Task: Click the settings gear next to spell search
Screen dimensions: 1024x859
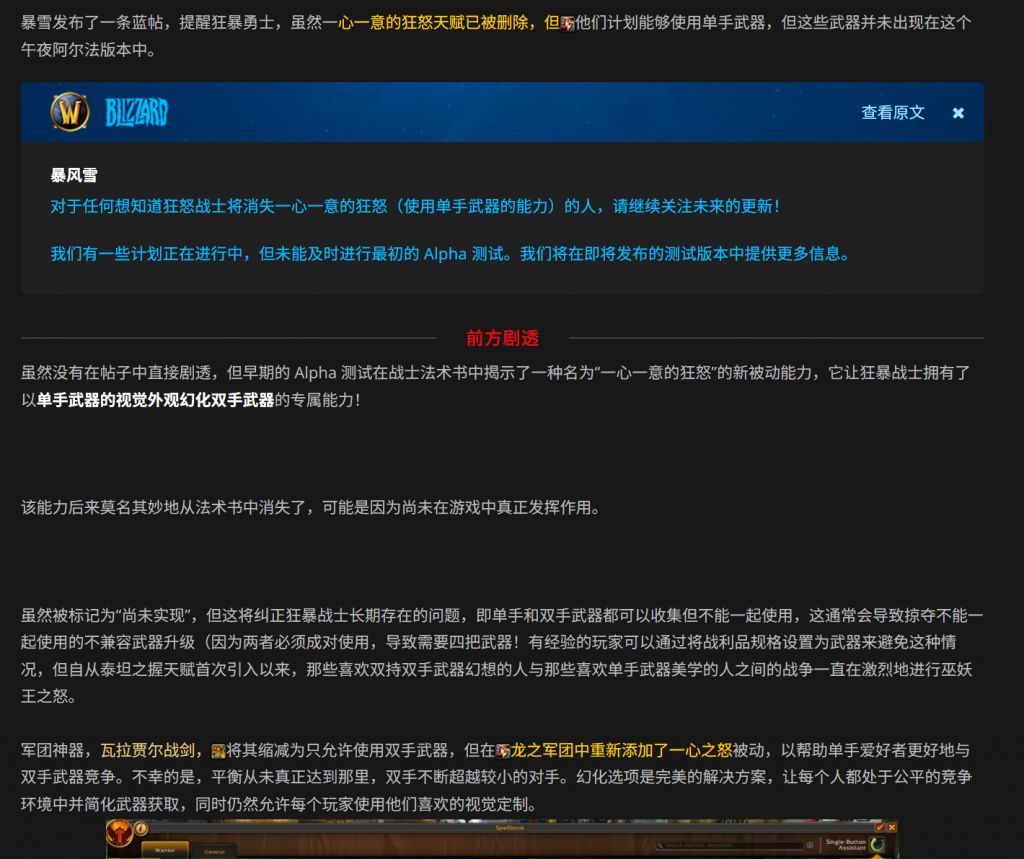Action: [x=809, y=845]
